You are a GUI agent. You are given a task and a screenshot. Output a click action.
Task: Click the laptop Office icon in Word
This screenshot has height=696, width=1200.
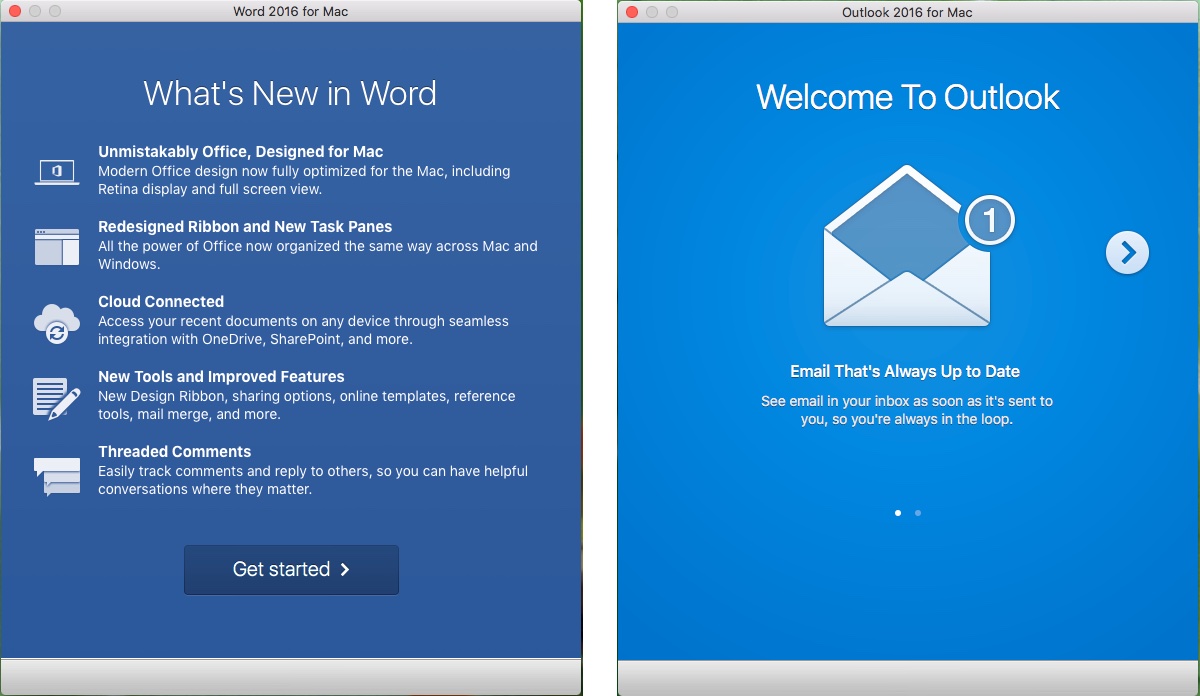point(57,171)
